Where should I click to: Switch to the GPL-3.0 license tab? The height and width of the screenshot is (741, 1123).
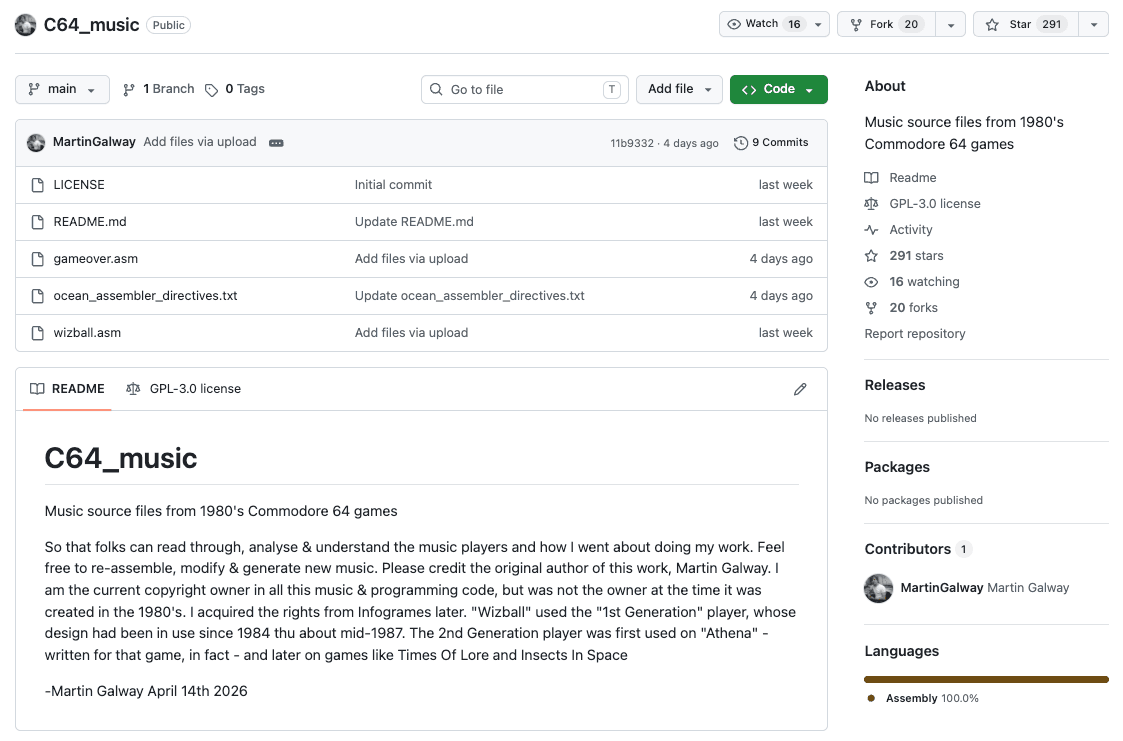coord(183,389)
